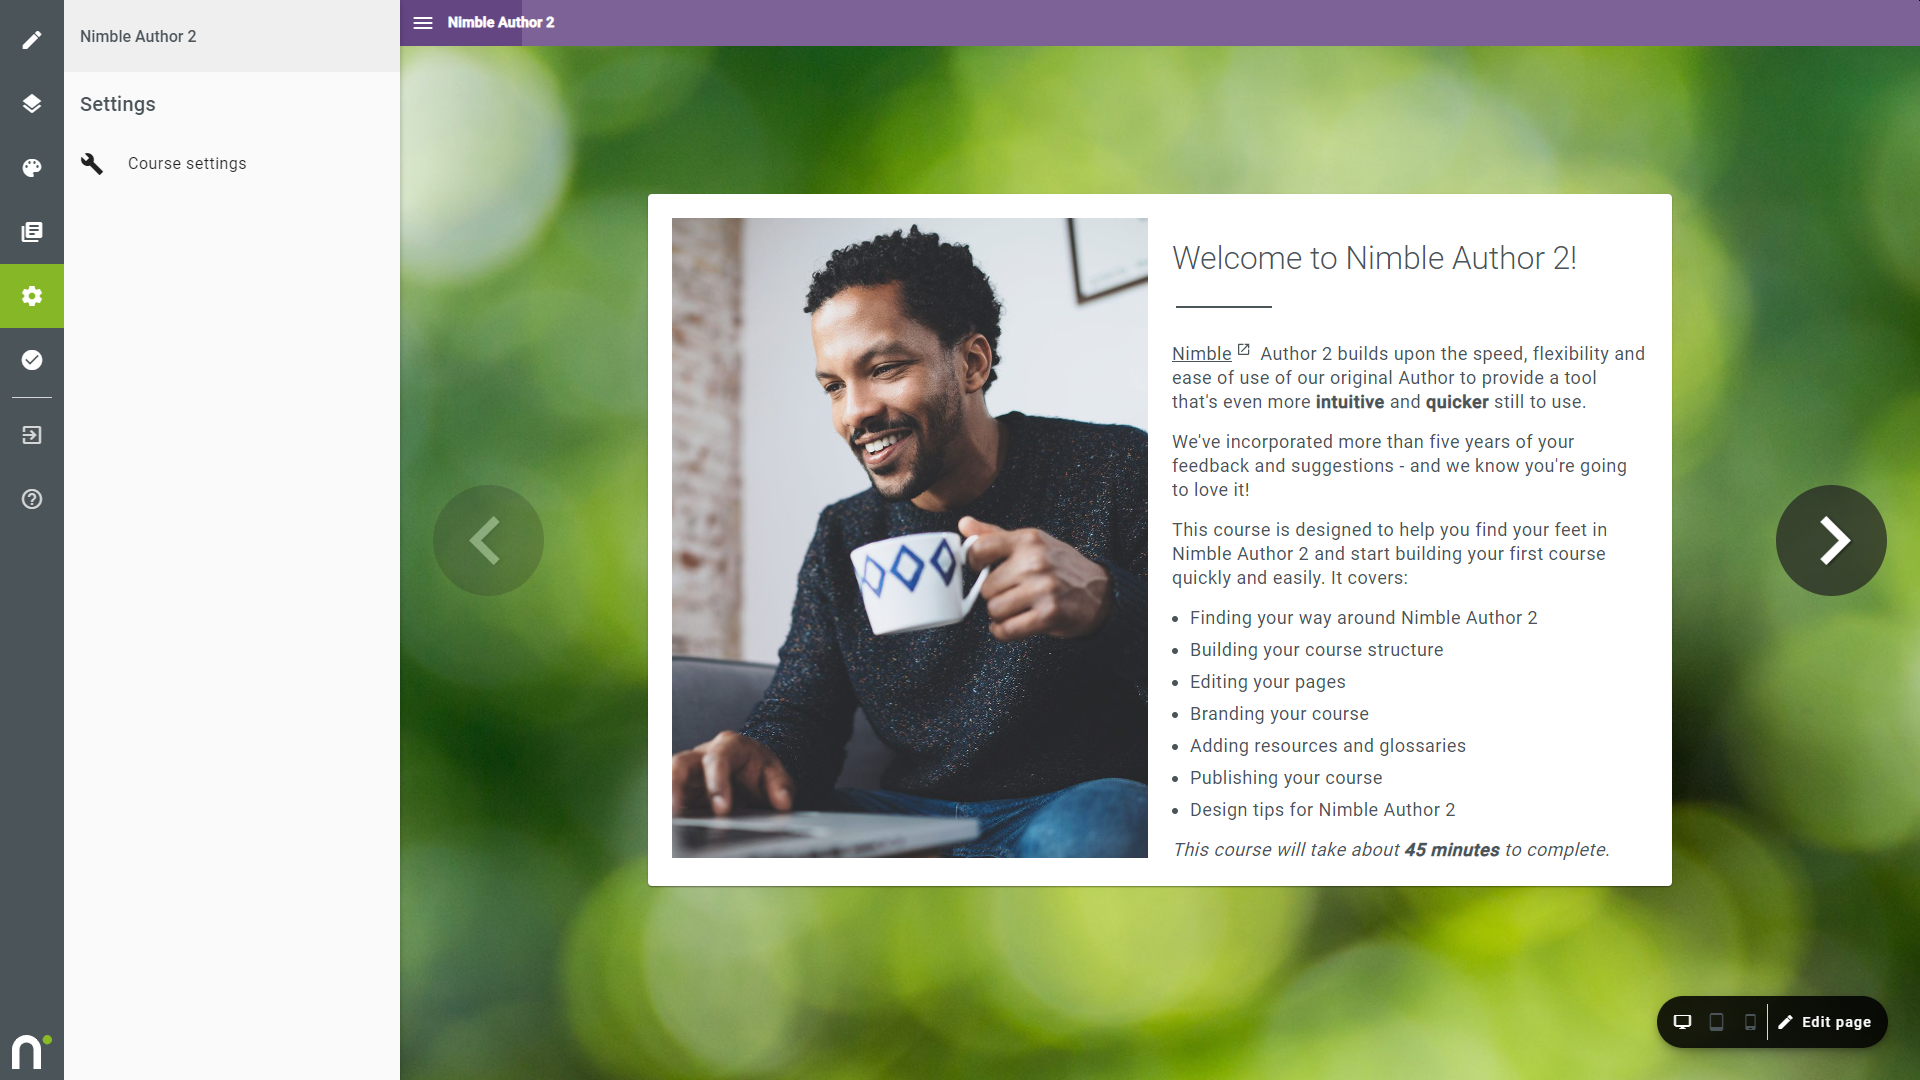
Task: Click the Nimble Author 2 course title in panel
Action: click(138, 36)
